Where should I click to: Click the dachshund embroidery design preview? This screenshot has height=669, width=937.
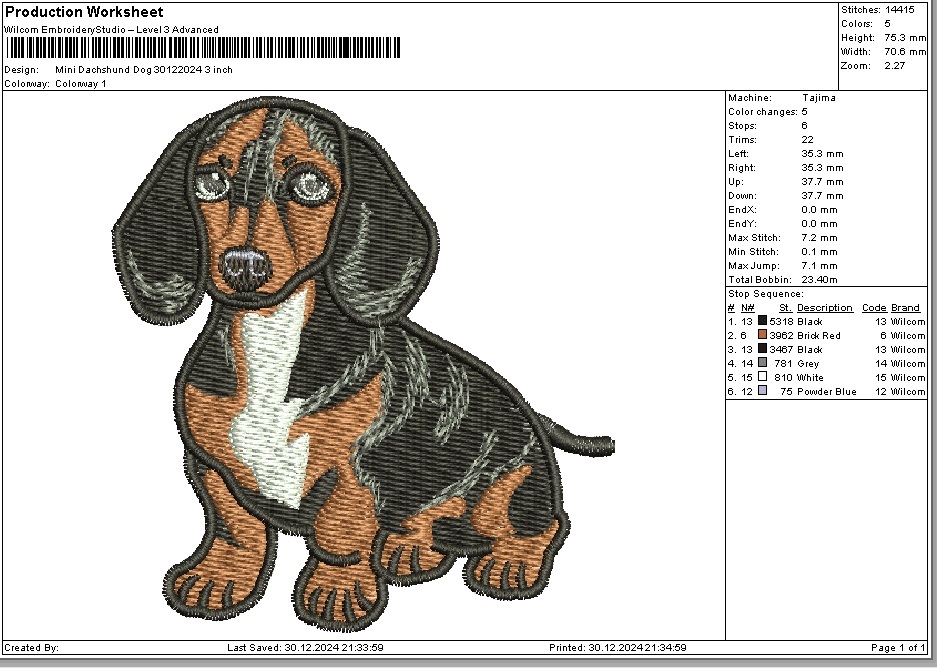363,364
